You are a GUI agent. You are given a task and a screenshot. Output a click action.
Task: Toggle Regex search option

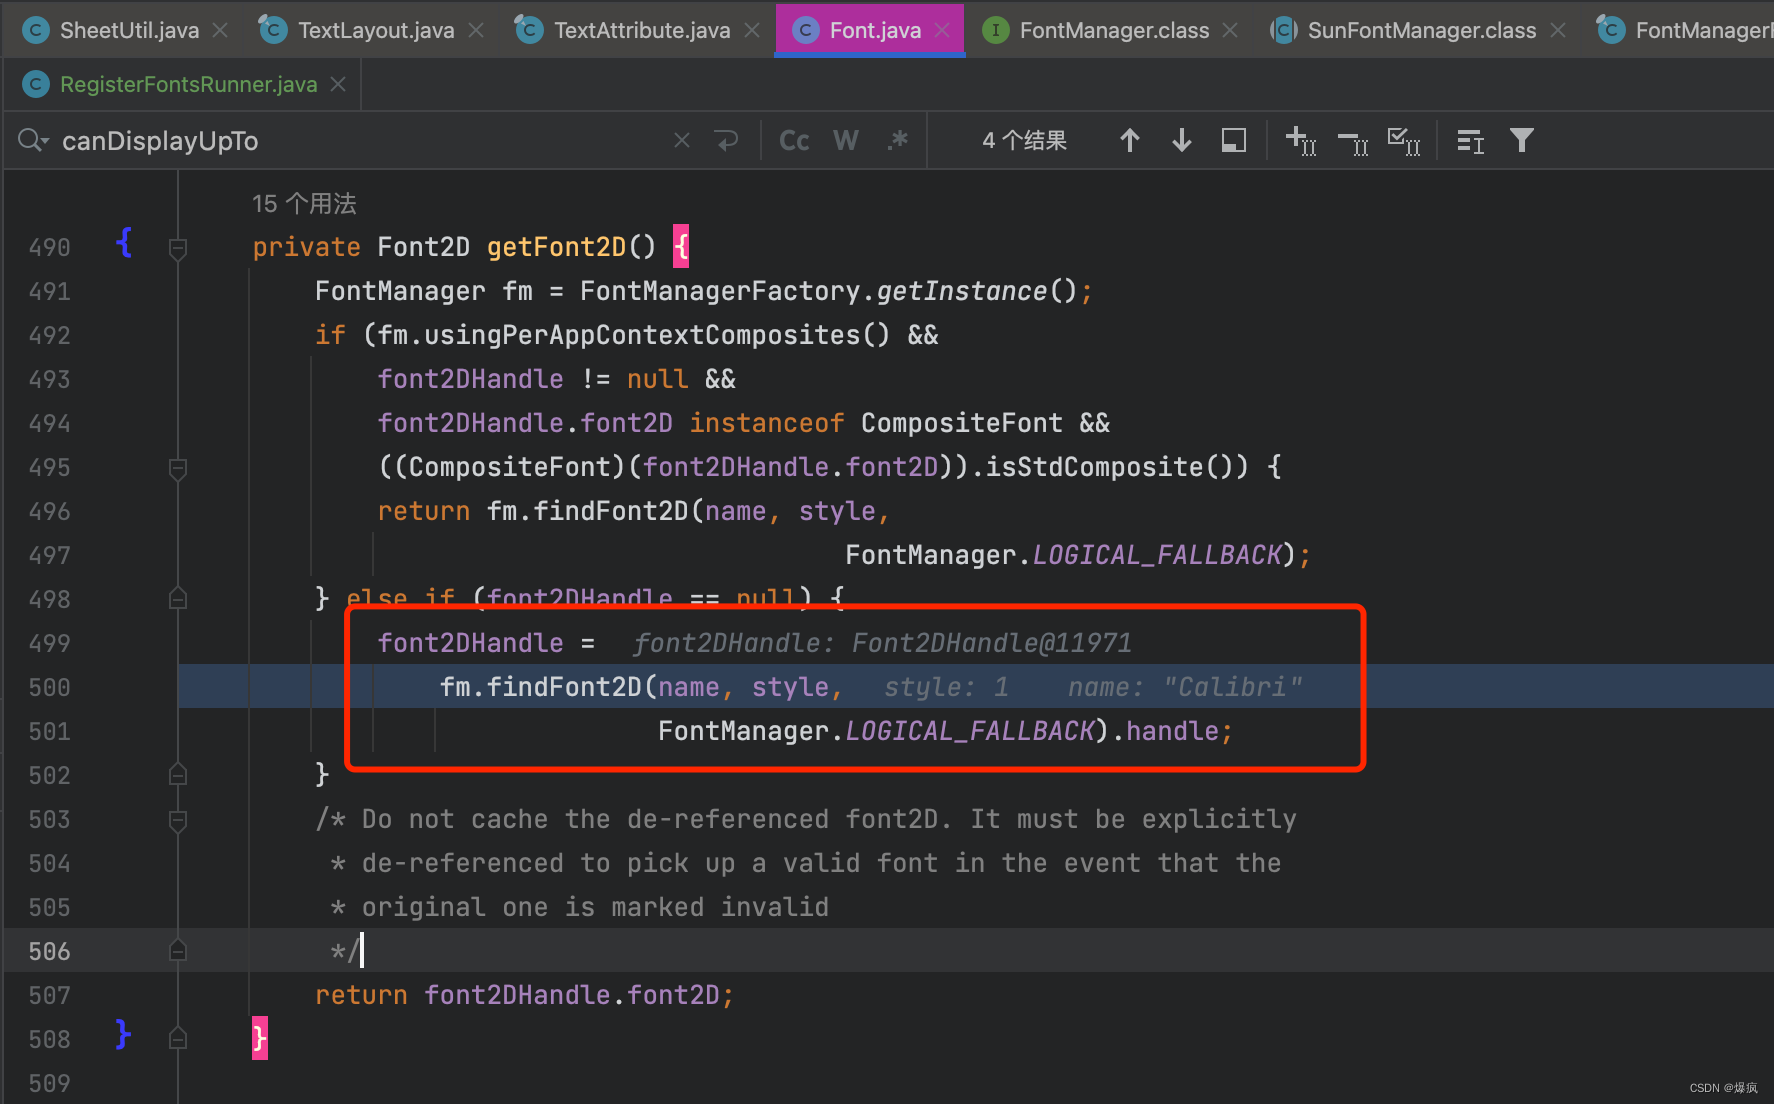898,141
